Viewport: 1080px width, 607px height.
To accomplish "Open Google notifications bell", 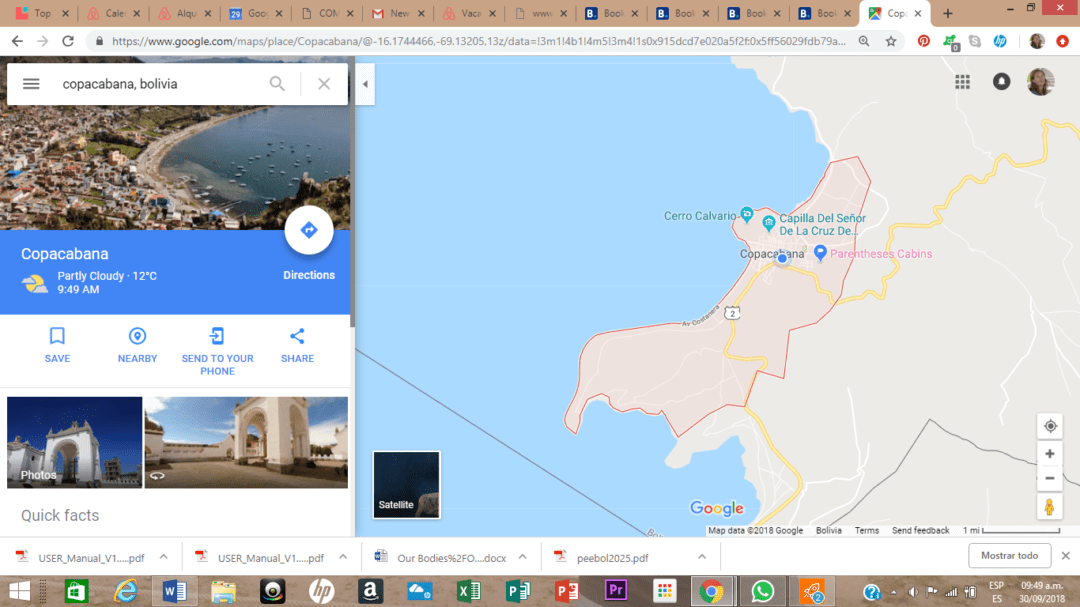I will 1001,82.
